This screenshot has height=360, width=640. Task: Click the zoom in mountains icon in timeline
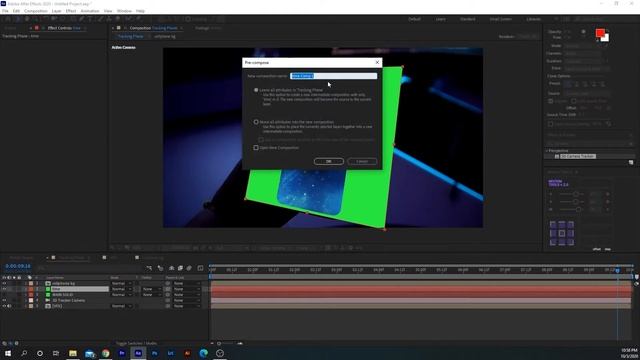(x=240, y=343)
